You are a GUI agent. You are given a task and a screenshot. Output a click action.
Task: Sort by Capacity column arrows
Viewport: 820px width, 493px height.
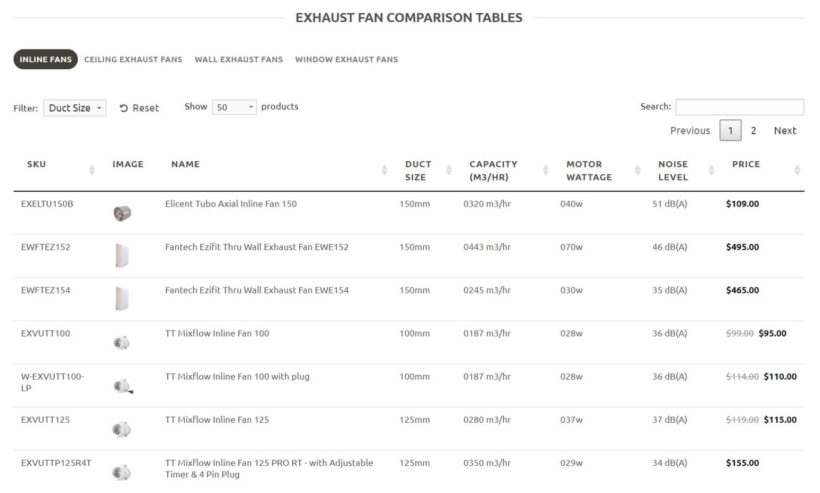[545, 171]
